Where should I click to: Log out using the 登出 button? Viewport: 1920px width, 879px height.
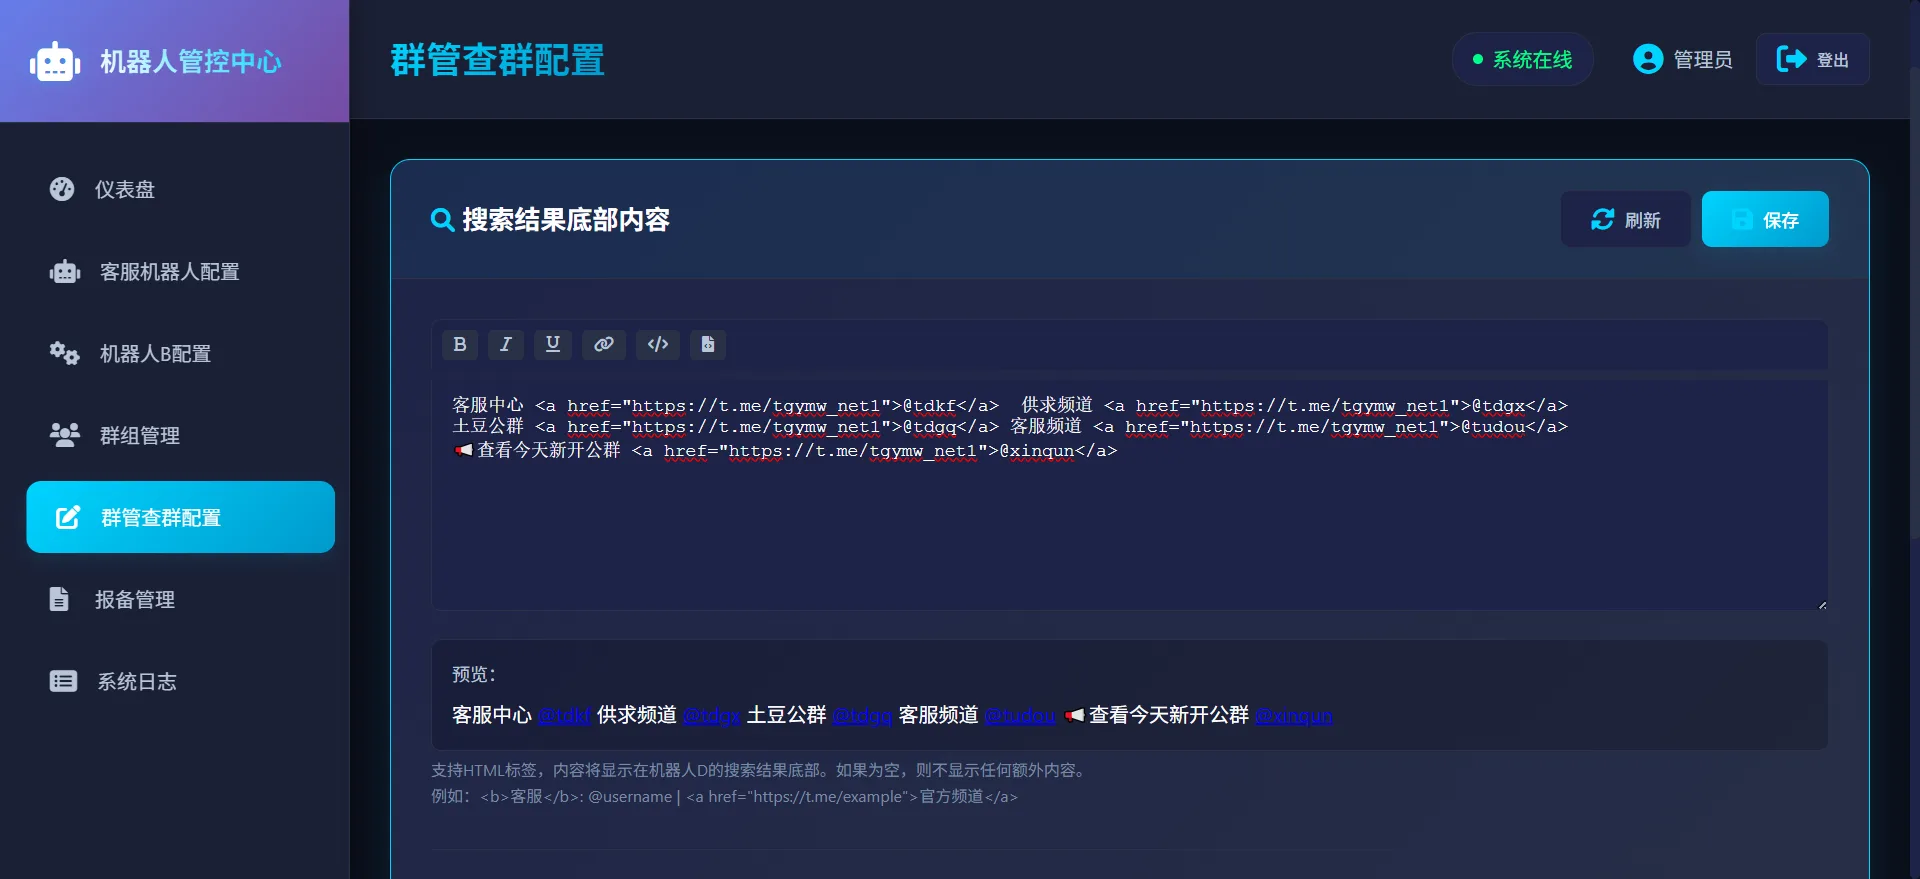click(x=1812, y=60)
